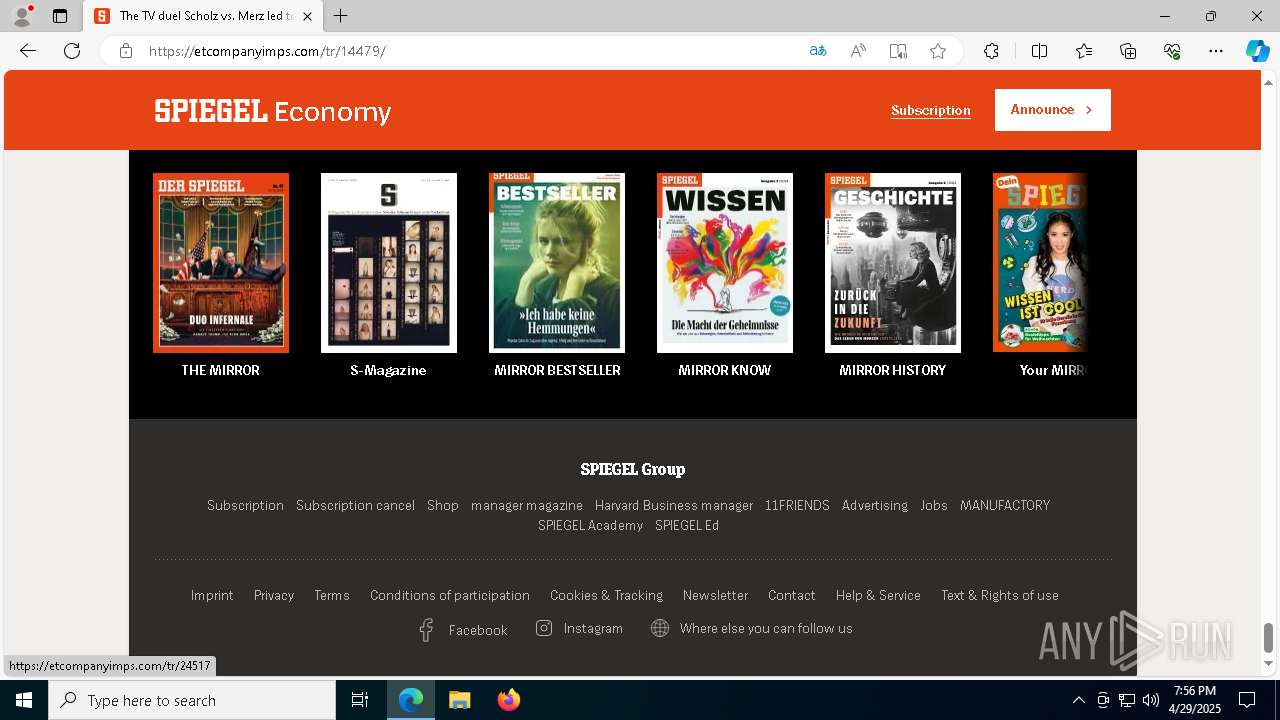This screenshot has width=1280, height=720.
Task: Click the MIRROR BESTSELLER caption
Action: 557,370
